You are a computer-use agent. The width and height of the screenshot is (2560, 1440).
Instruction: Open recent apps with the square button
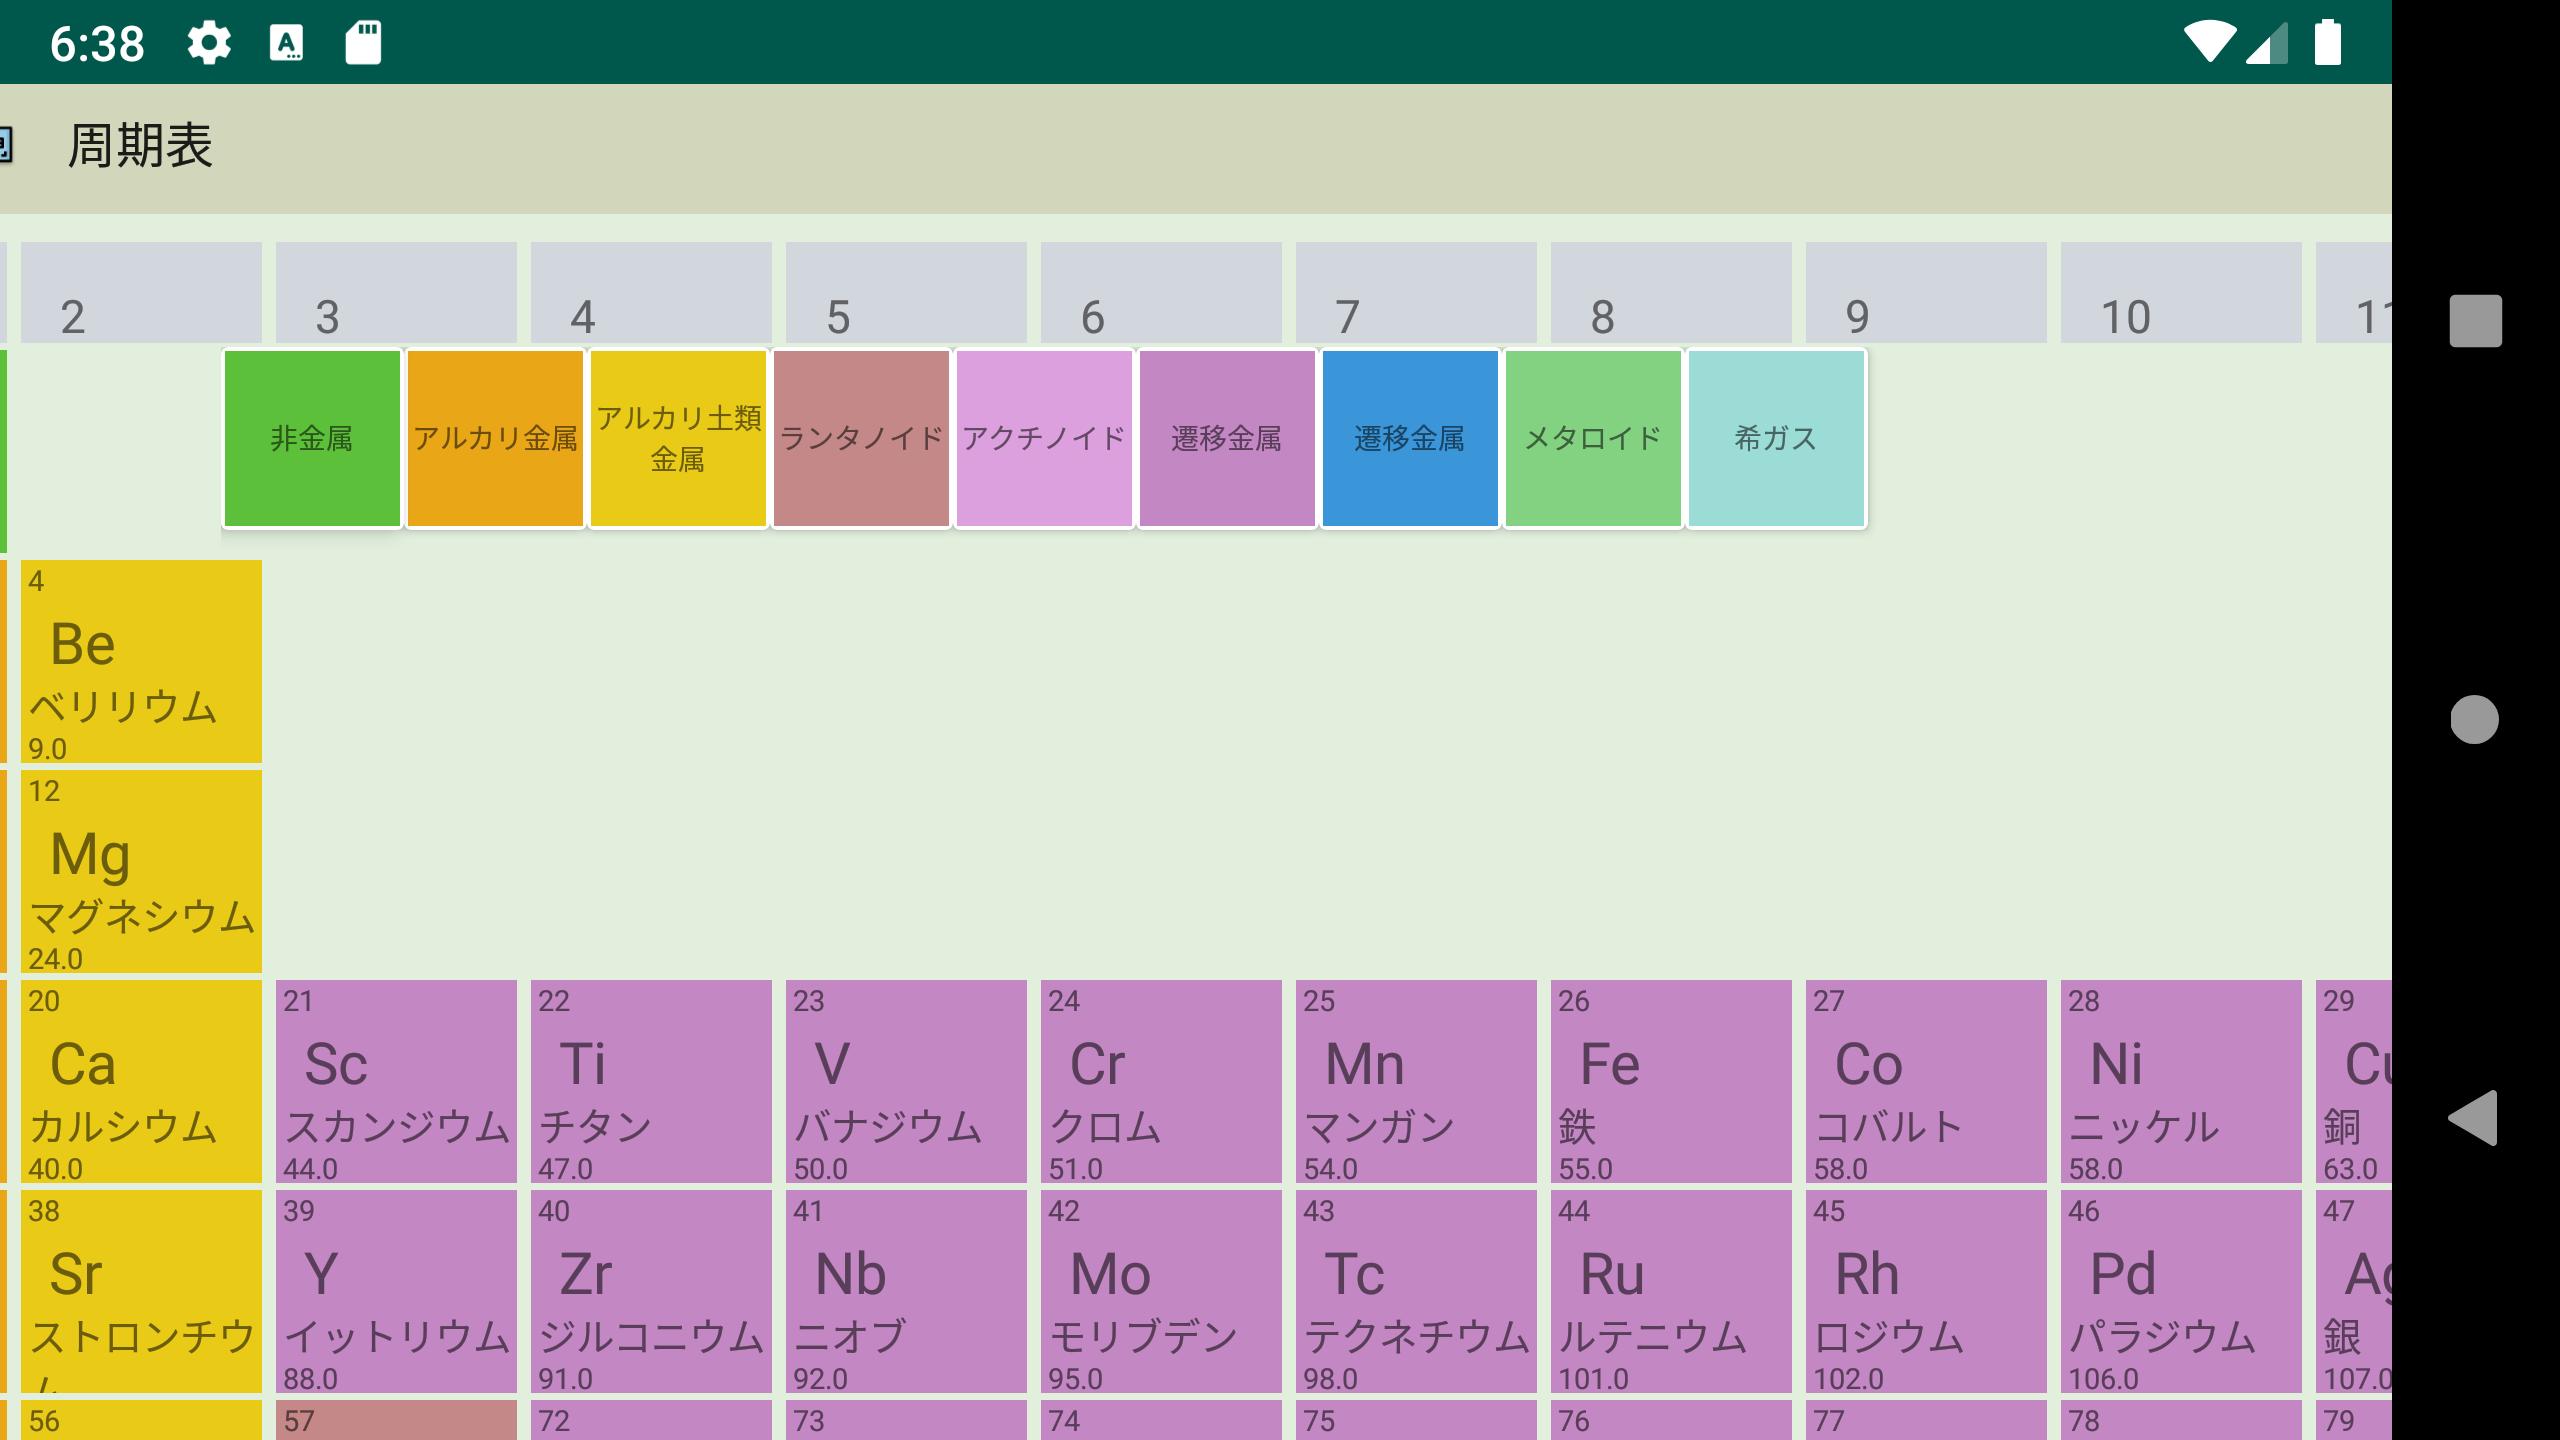2475,320
